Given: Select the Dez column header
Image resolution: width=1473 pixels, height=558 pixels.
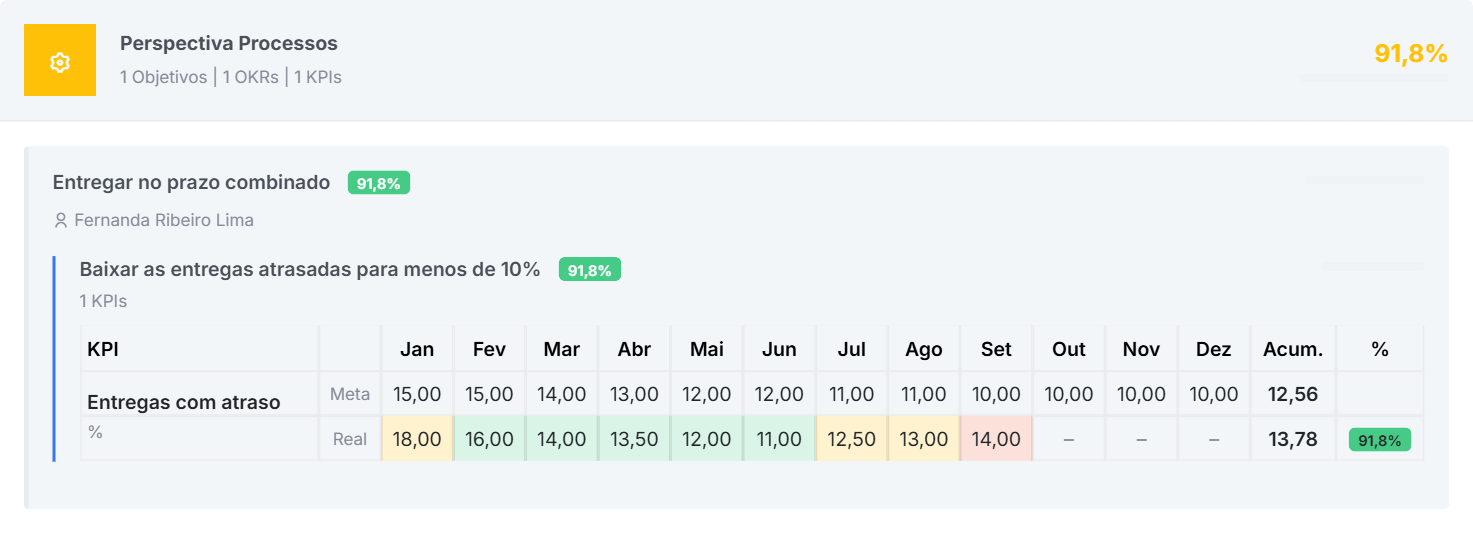Looking at the screenshot, I should click(x=1214, y=349).
